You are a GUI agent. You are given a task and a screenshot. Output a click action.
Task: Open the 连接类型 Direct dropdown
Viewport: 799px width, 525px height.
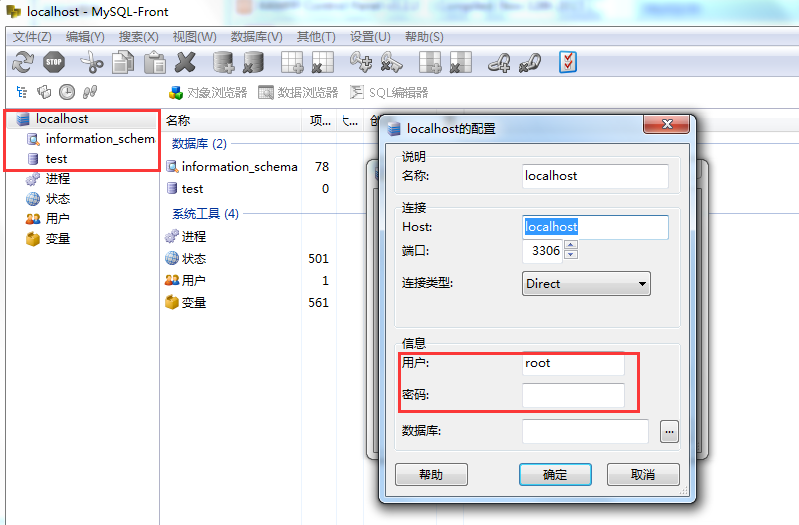click(586, 284)
